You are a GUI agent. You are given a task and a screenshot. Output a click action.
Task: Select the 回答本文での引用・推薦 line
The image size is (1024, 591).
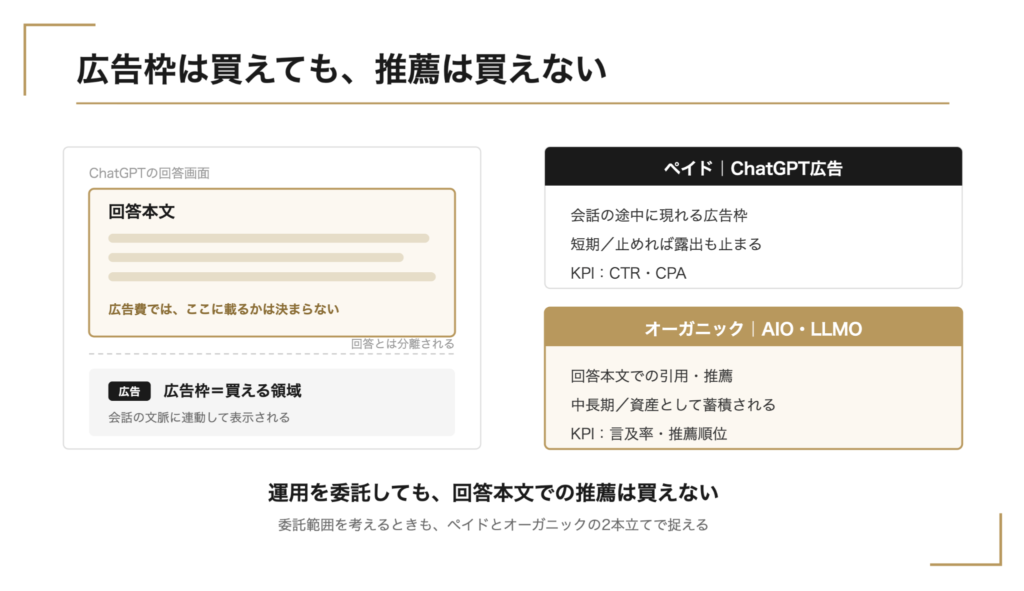pos(652,376)
